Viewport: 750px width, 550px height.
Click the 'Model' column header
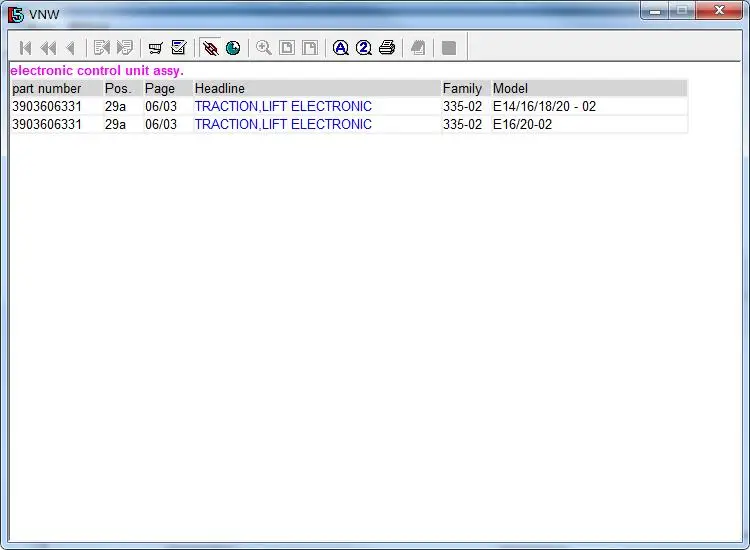[x=590, y=88]
